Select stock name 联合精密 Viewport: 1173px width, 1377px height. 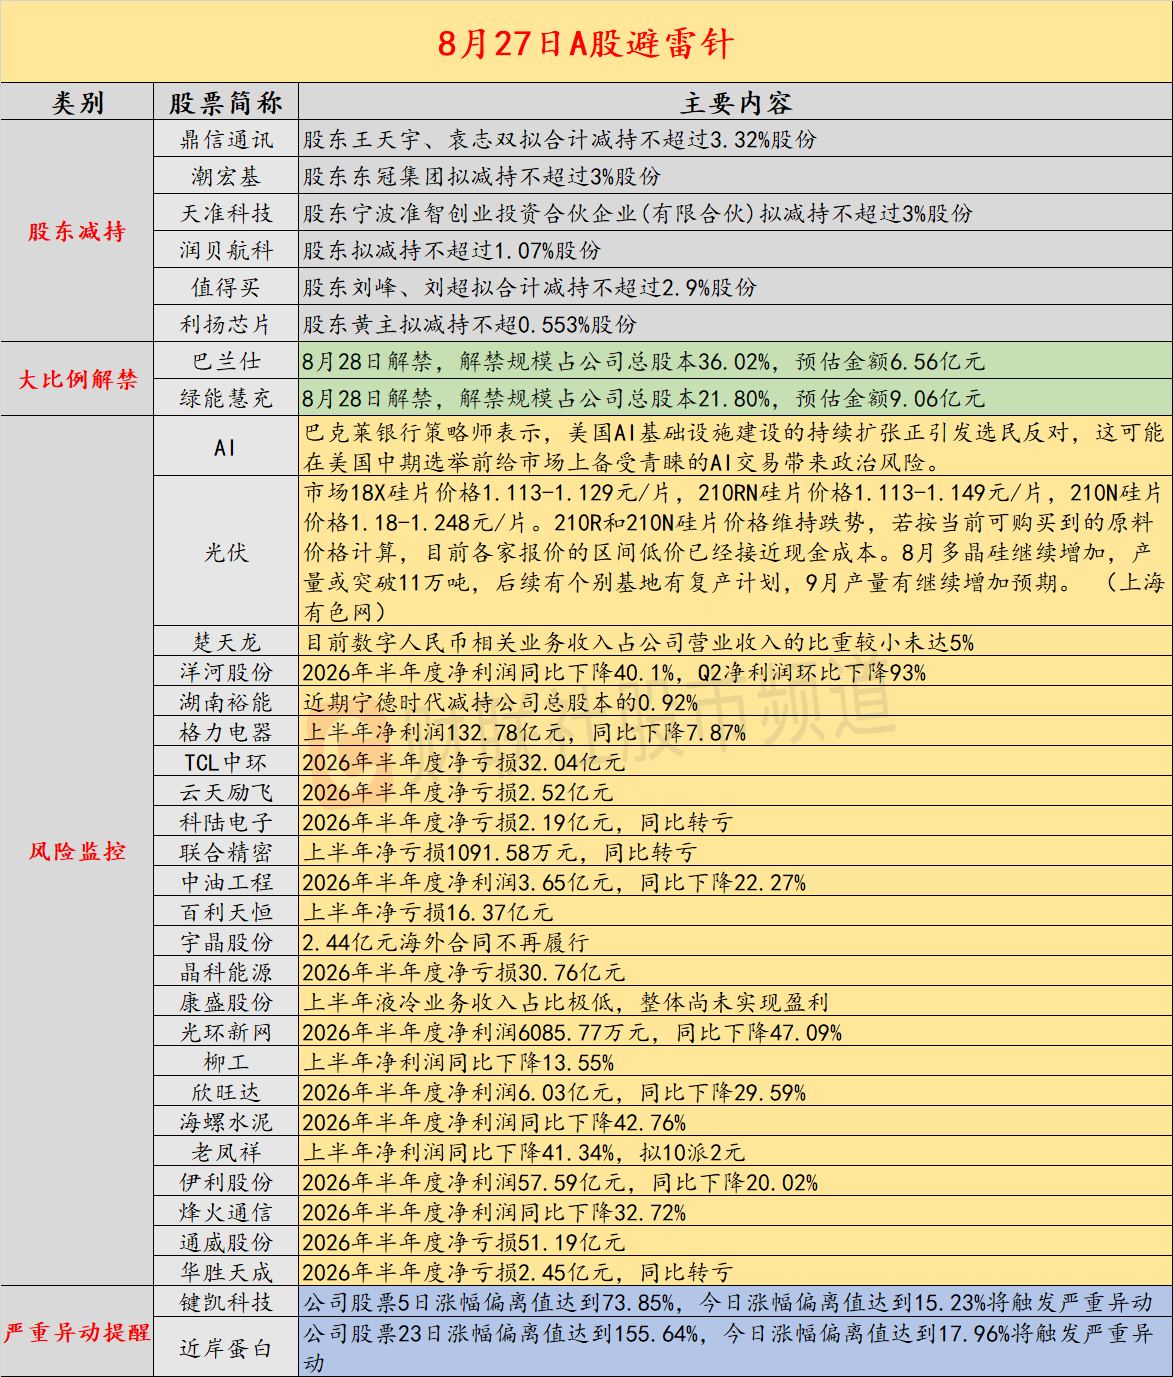[x=226, y=852]
